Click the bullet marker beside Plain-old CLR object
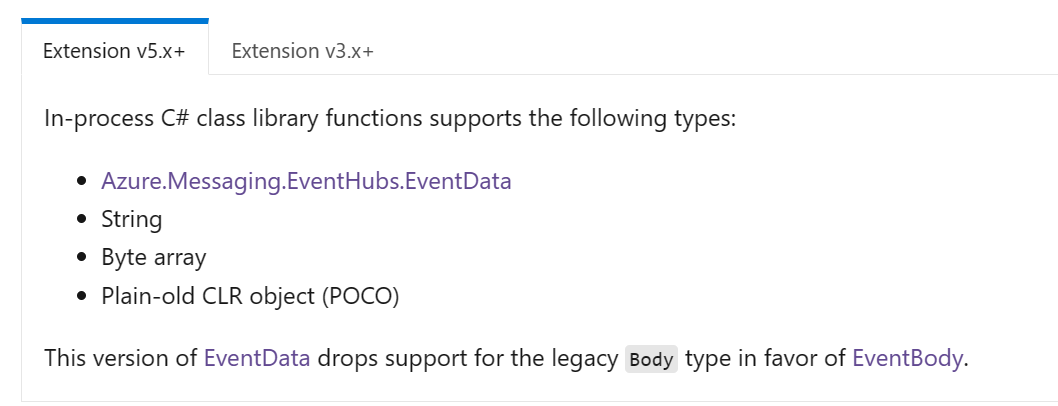The image size is (1058, 406). [82, 296]
